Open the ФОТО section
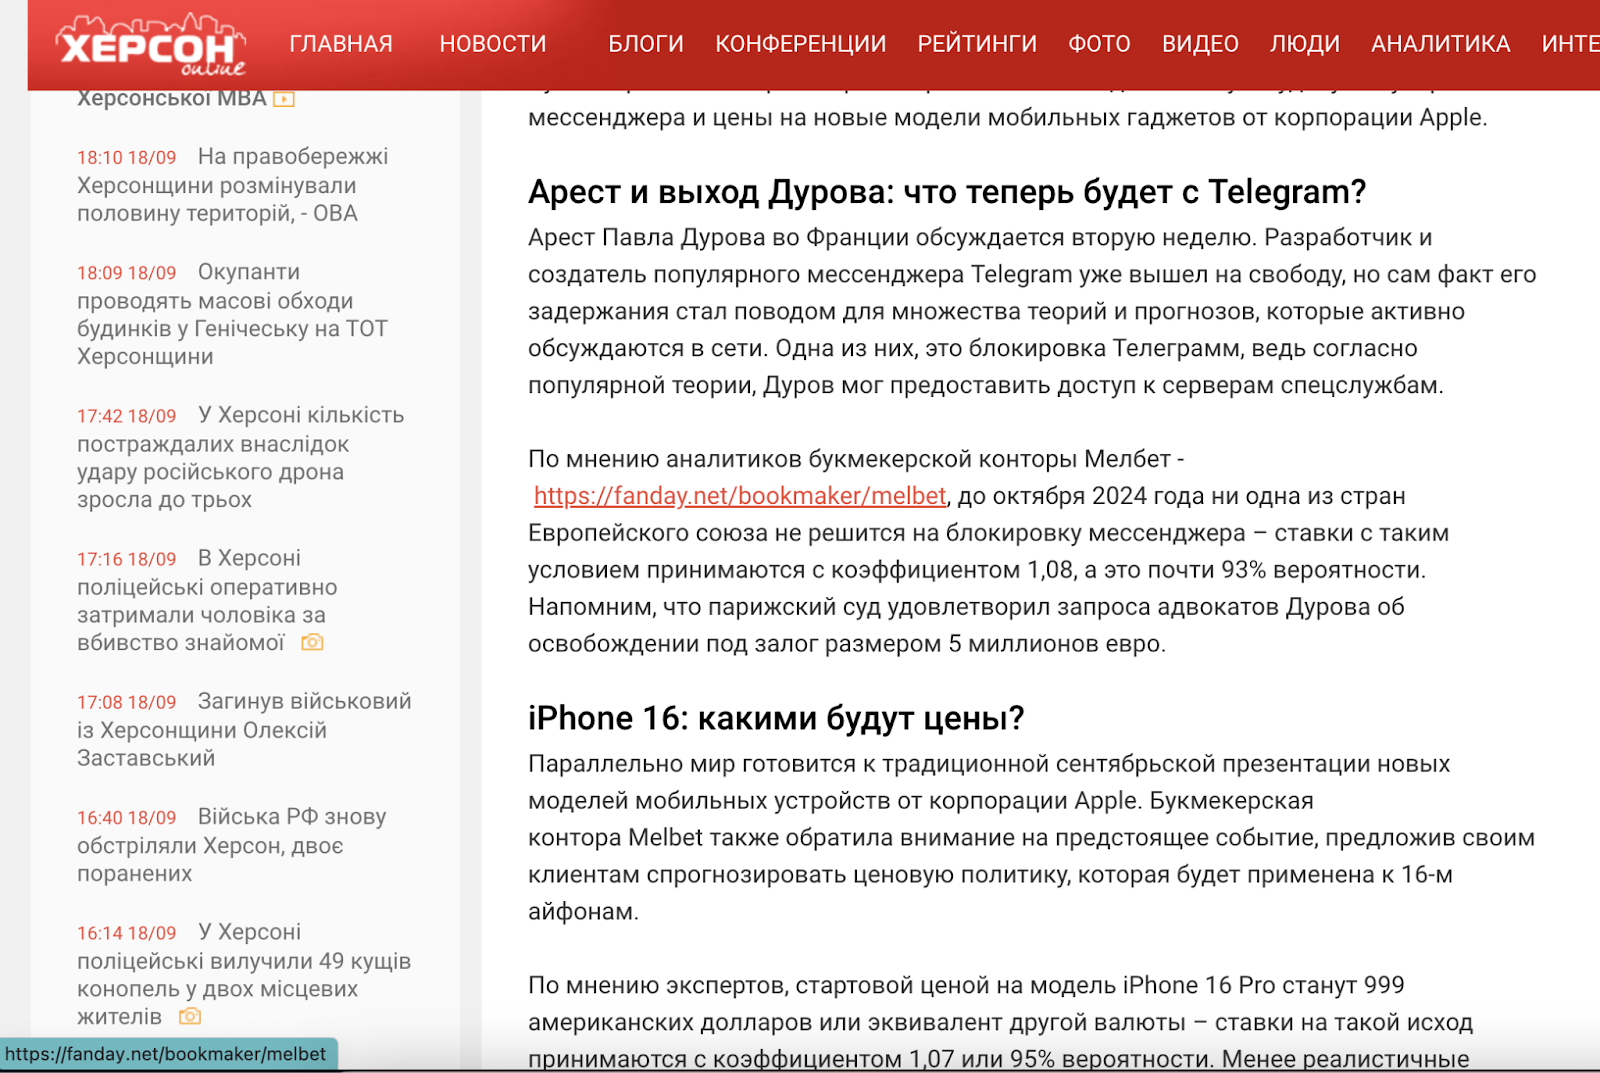This screenshot has width=1600, height=1073. point(1099,44)
